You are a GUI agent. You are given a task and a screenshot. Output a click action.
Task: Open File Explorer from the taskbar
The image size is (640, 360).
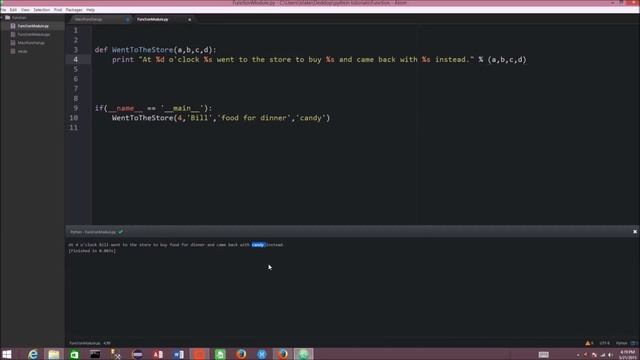(x=54, y=354)
